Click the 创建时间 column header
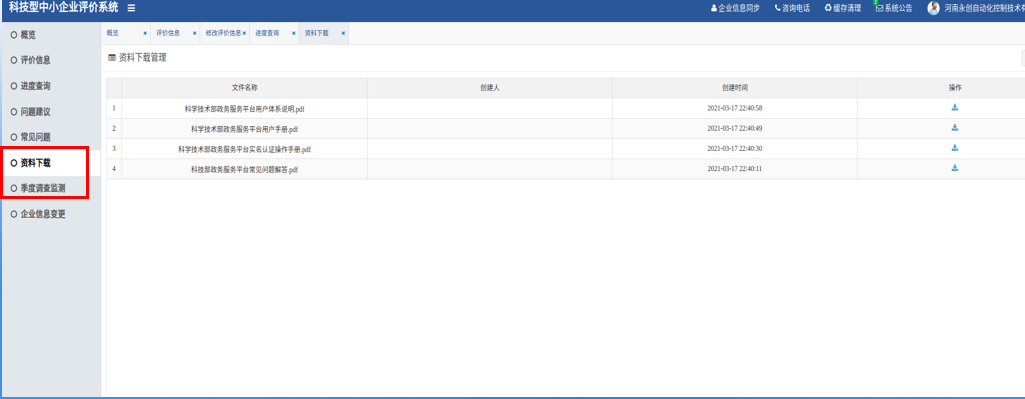This screenshot has width=1025, height=399. [x=735, y=88]
